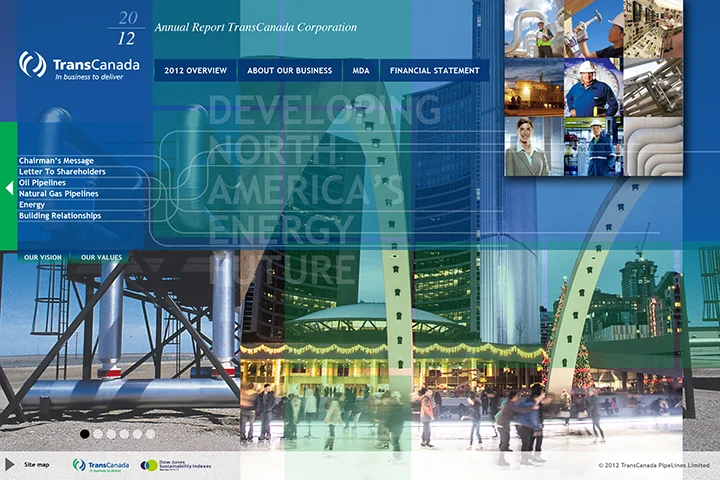Open thumbnail of businesswoman in suit

click(x=534, y=147)
